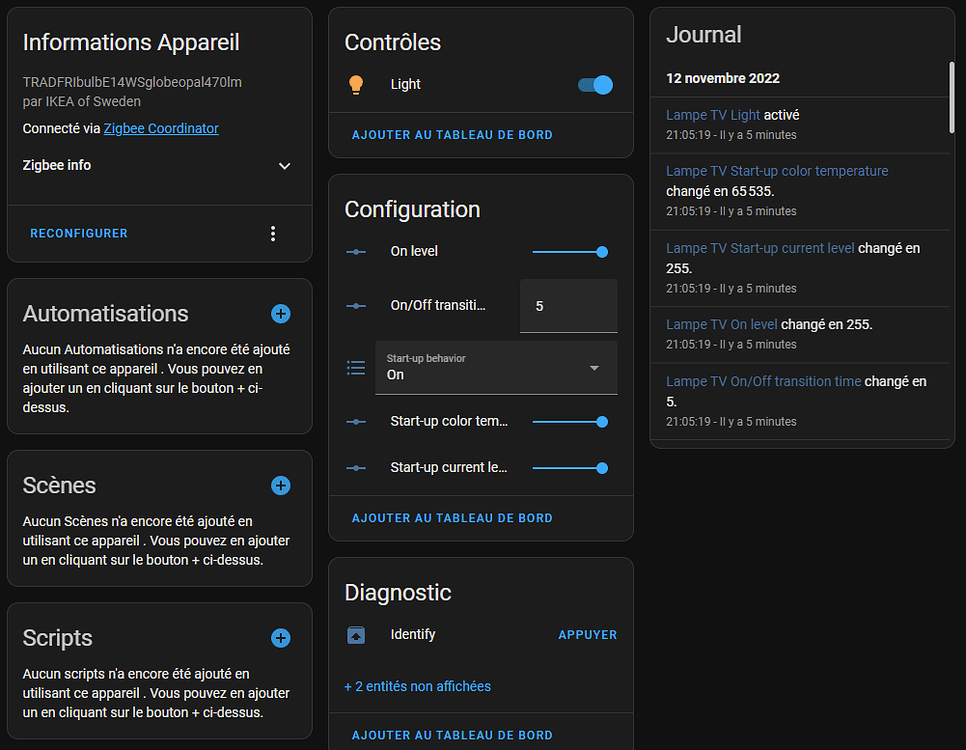
Task: Open Lampe TV Light journal entry
Action: (713, 115)
